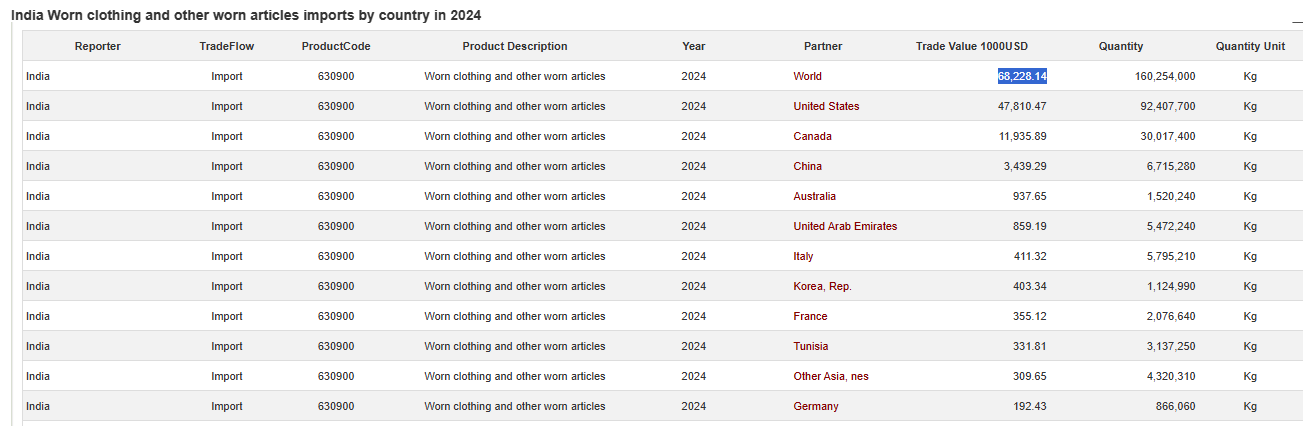The image size is (1303, 426).
Task: Open the United States partner link
Action: (826, 106)
